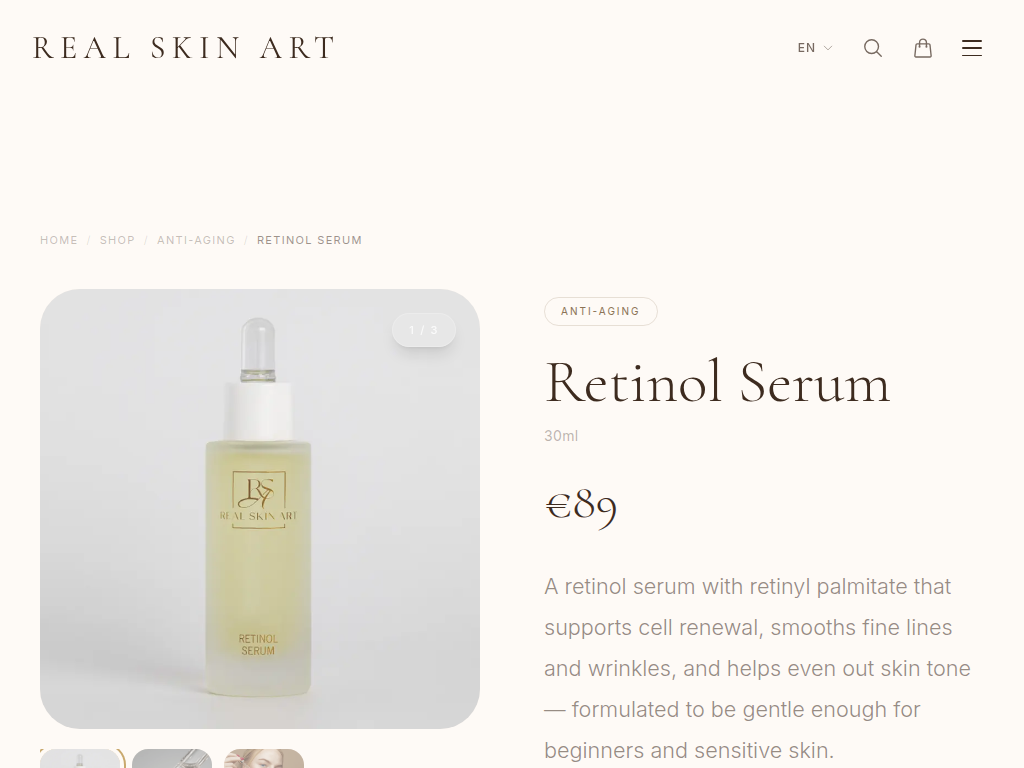Click the €89 price text
The height and width of the screenshot is (768, 1024).
[x=581, y=506]
